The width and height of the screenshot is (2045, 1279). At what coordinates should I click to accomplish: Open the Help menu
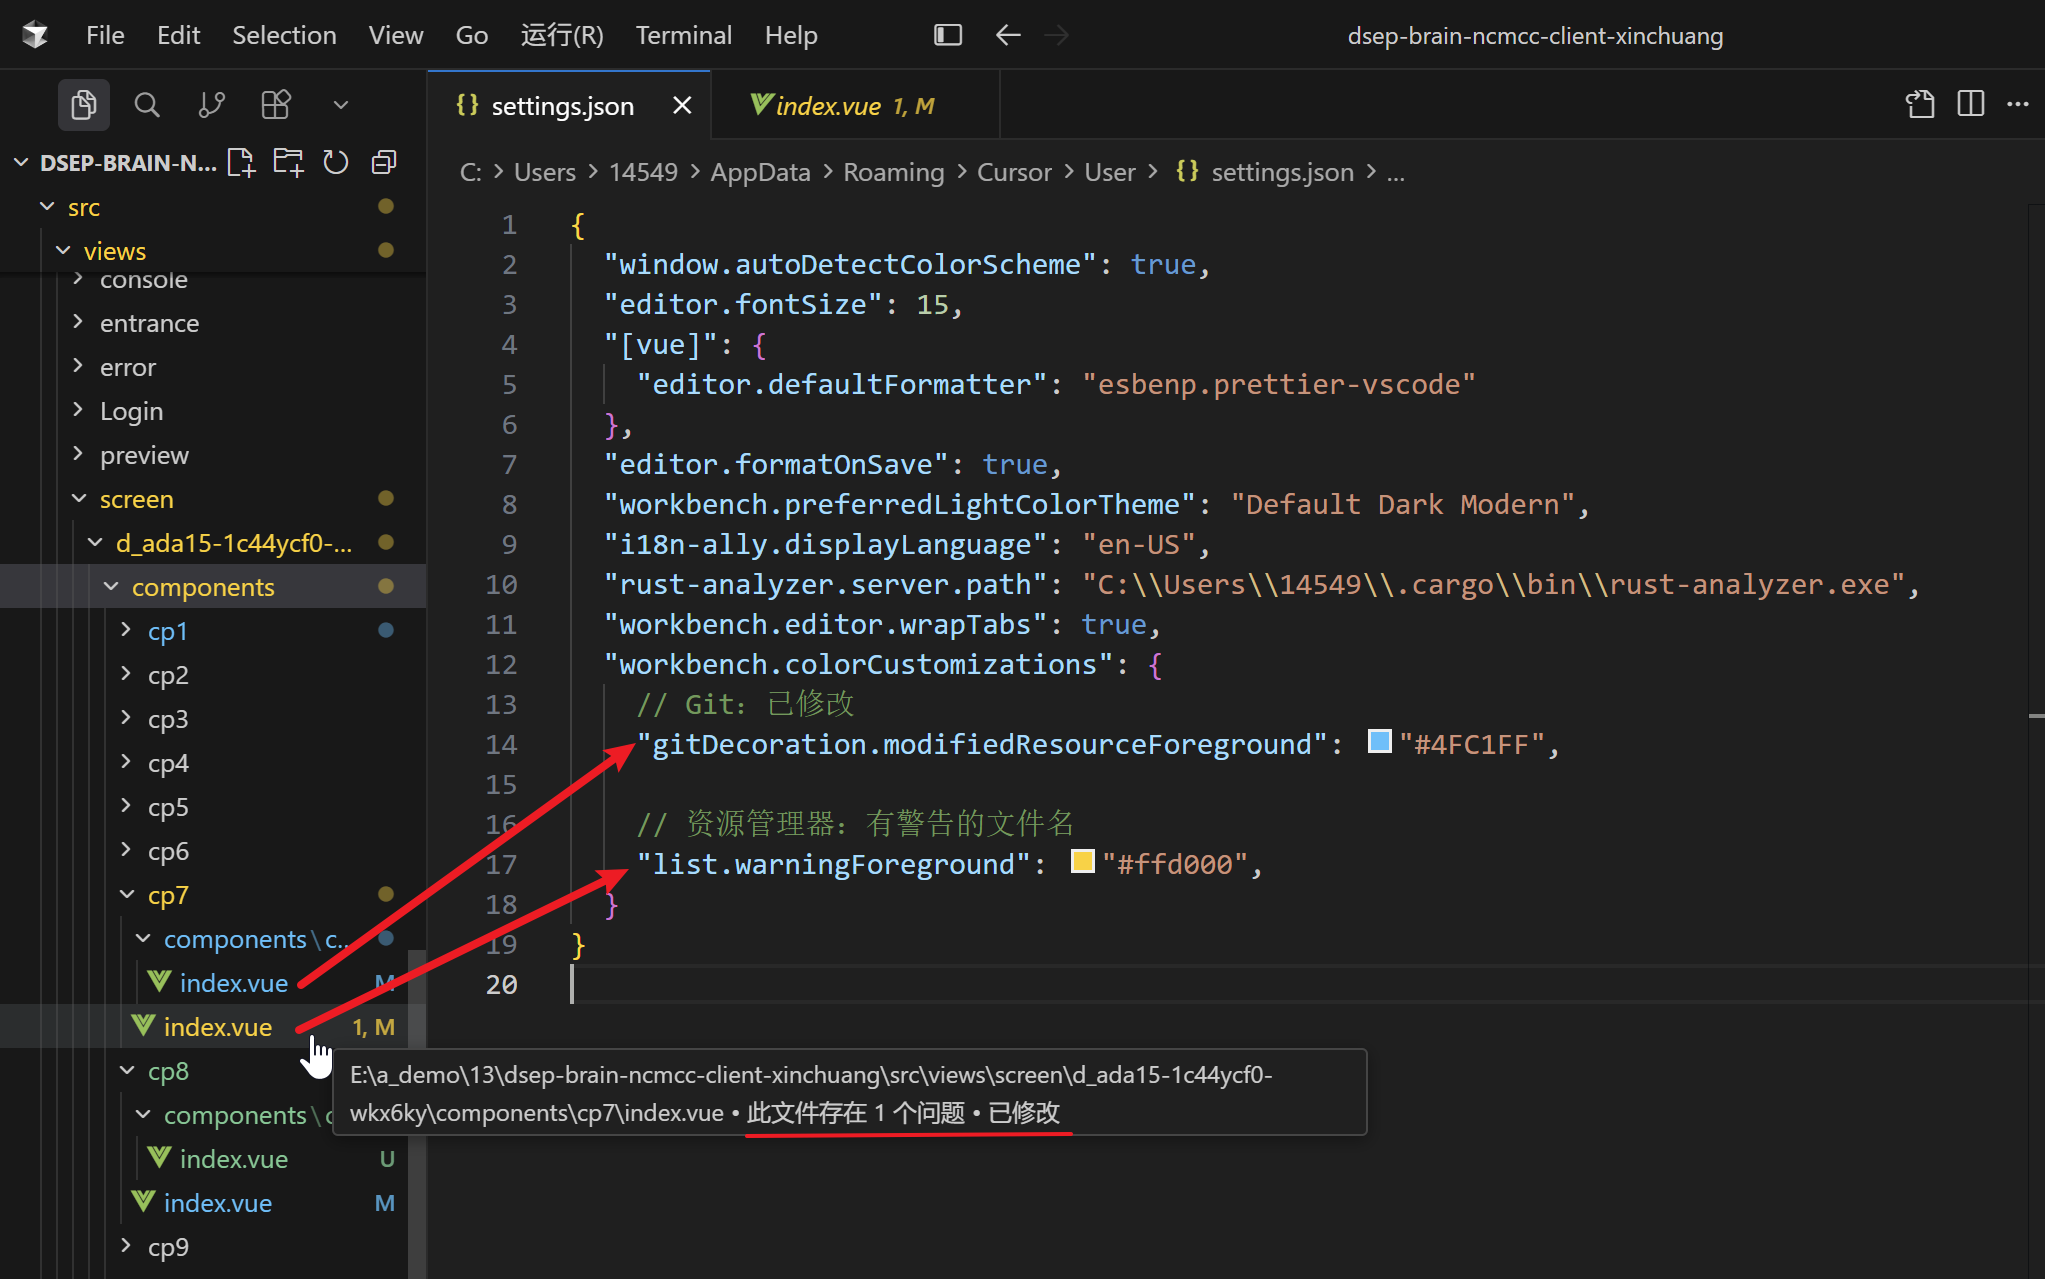click(x=791, y=35)
